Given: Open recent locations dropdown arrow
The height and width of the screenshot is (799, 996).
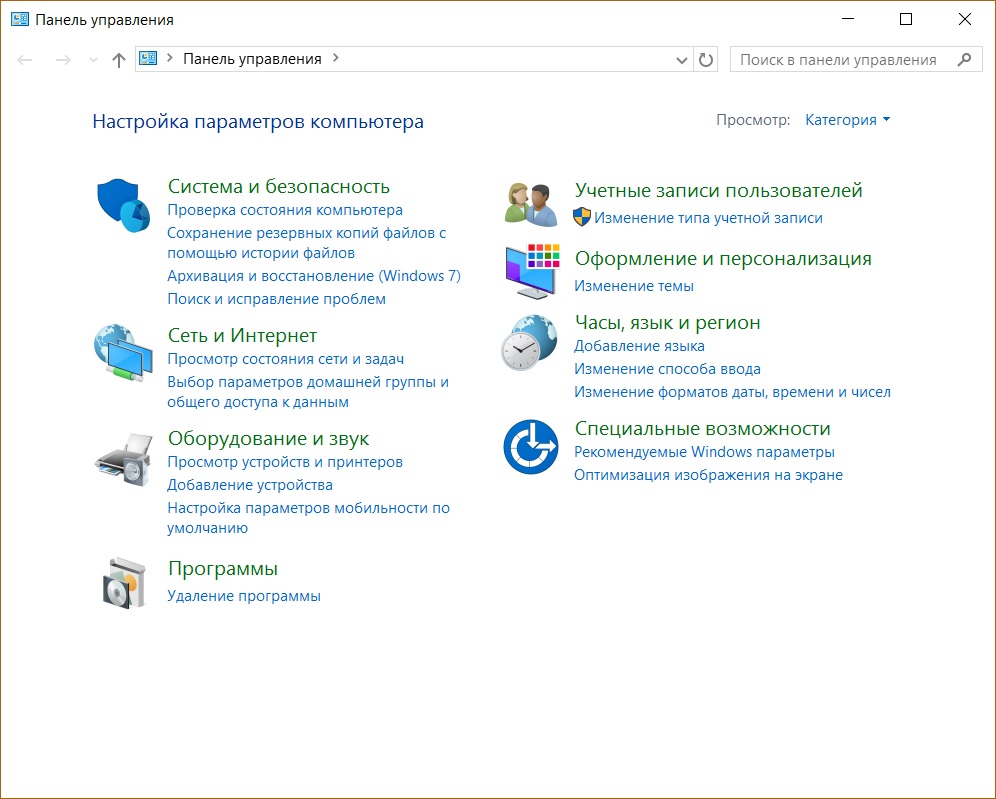Looking at the screenshot, I should pyautogui.click(x=94, y=60).
